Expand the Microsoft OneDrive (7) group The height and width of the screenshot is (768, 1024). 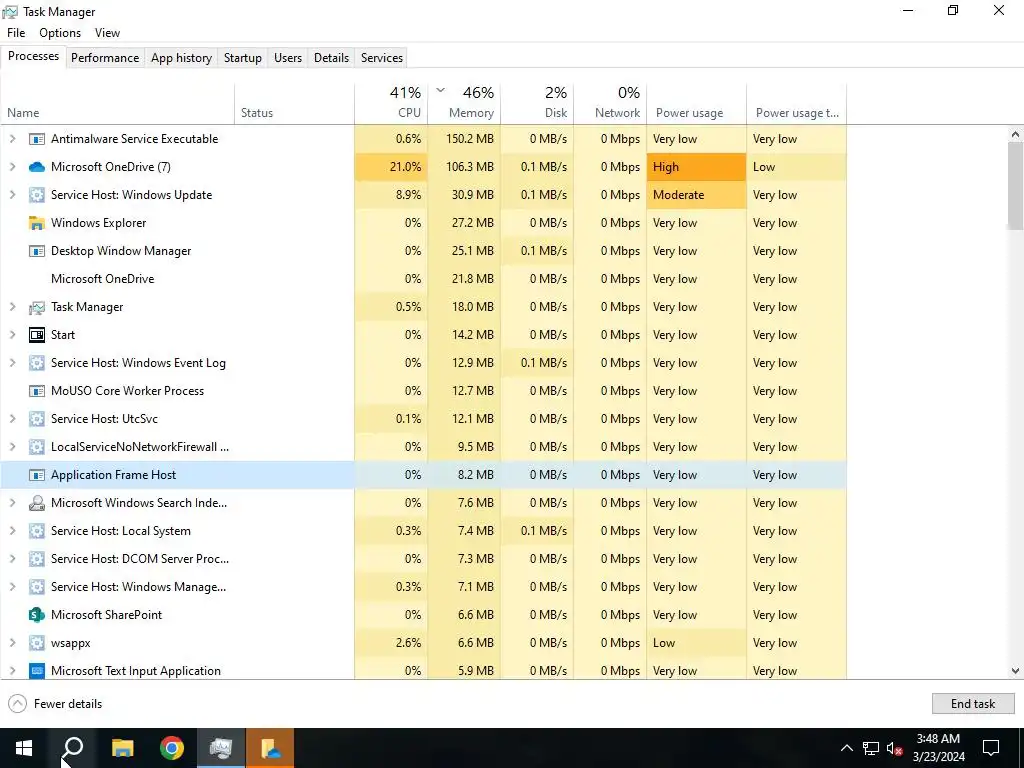coord(12,167)
